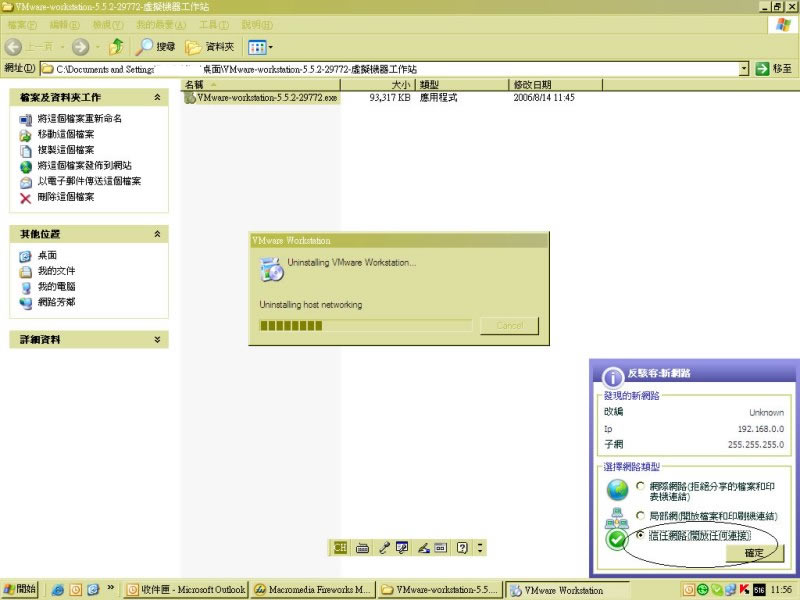Select 網際網路 network type radio

[x=640, y=486]
